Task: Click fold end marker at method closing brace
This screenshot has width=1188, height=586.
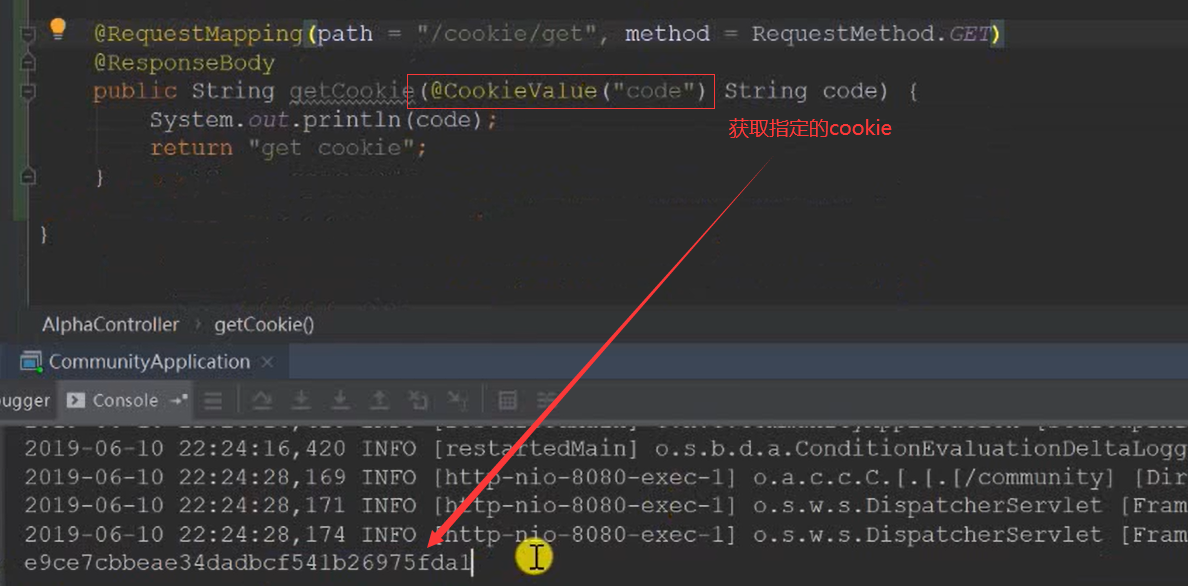Action: click(x=28, y=177)
